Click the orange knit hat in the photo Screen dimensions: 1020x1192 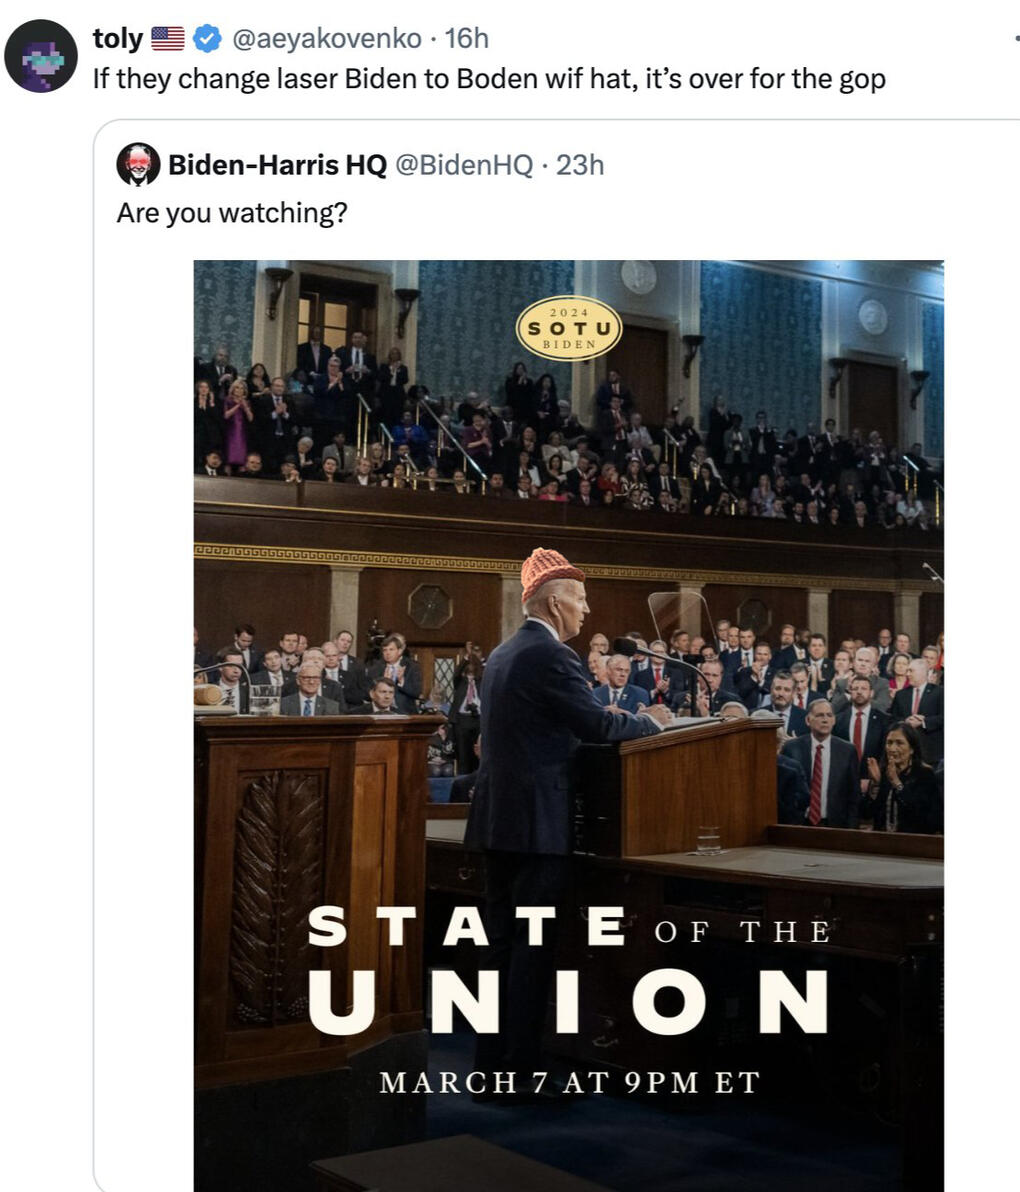tap(550, 572)
